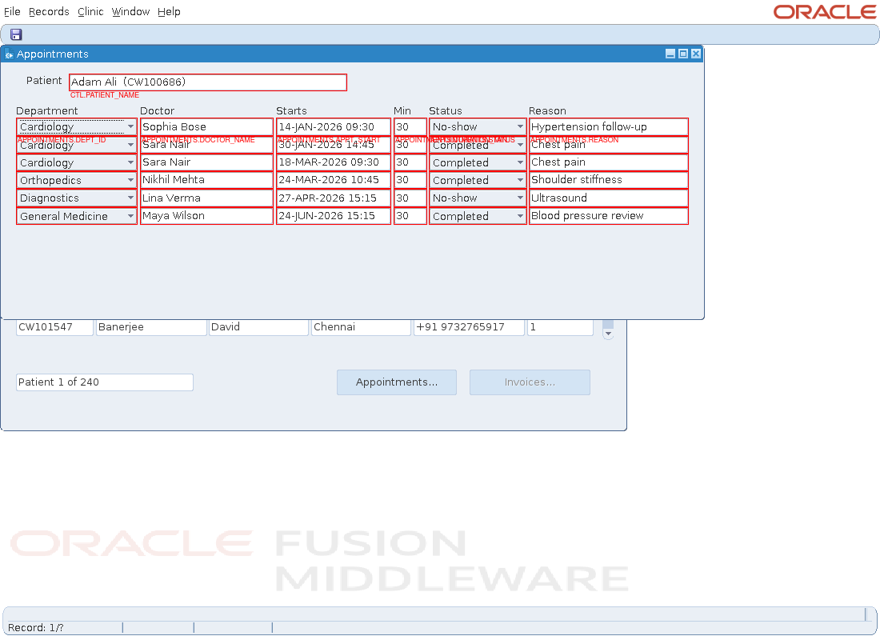Click the Appointments window title icon
Image resolution: width=880 pixels, height=640 pixels.
coord(8,54)
